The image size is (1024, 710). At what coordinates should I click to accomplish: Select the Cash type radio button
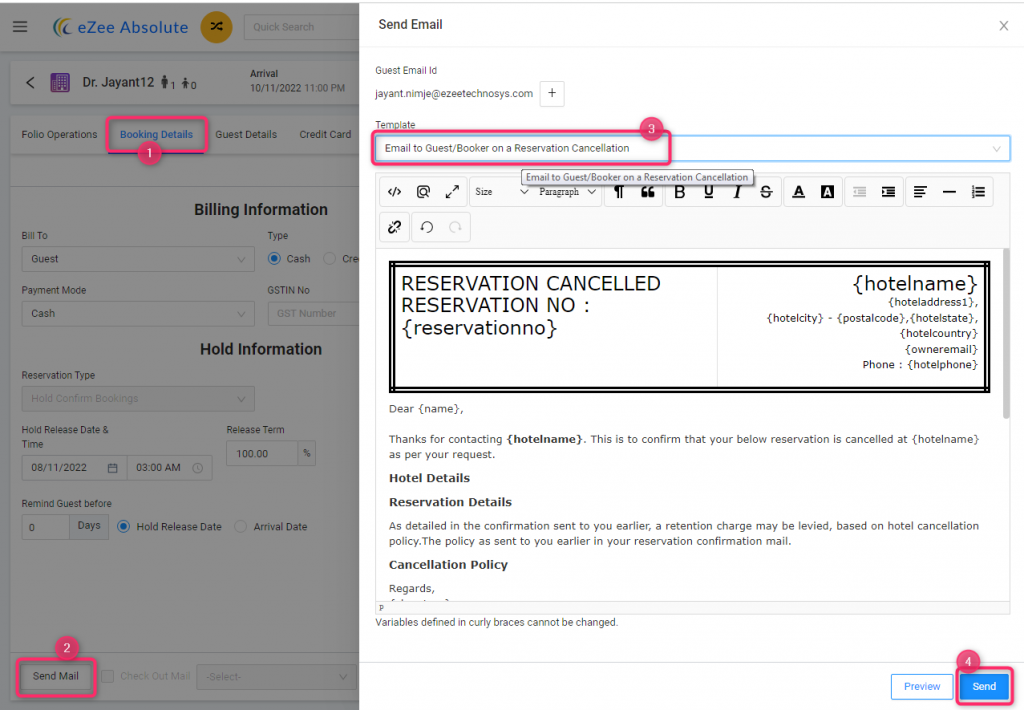point(274,259)
